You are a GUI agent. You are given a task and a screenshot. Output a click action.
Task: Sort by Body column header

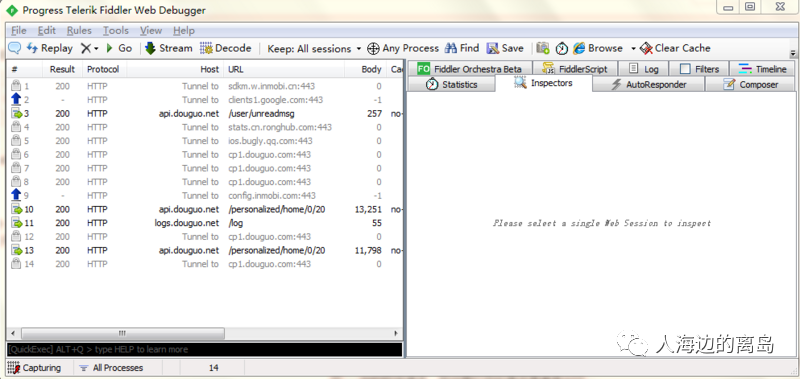pos(366,69)
